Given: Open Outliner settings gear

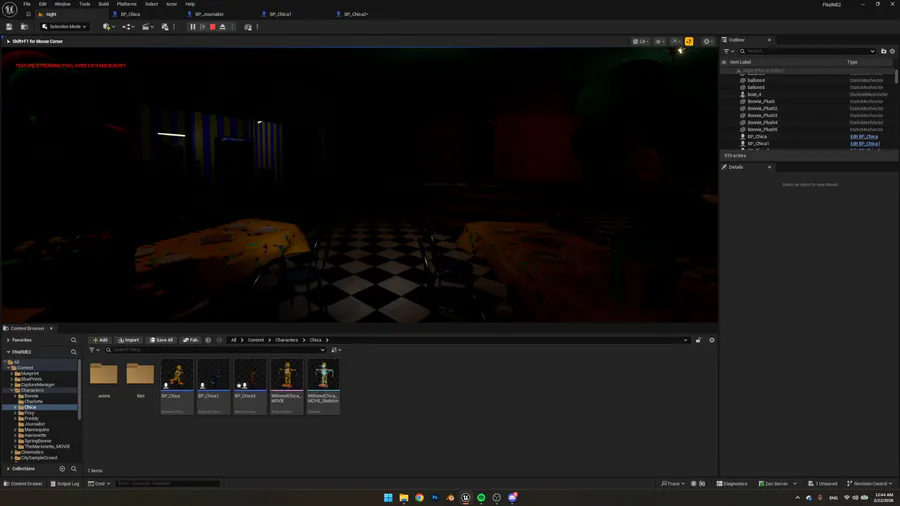Looking at the screenshot, I should click(892, 51).
